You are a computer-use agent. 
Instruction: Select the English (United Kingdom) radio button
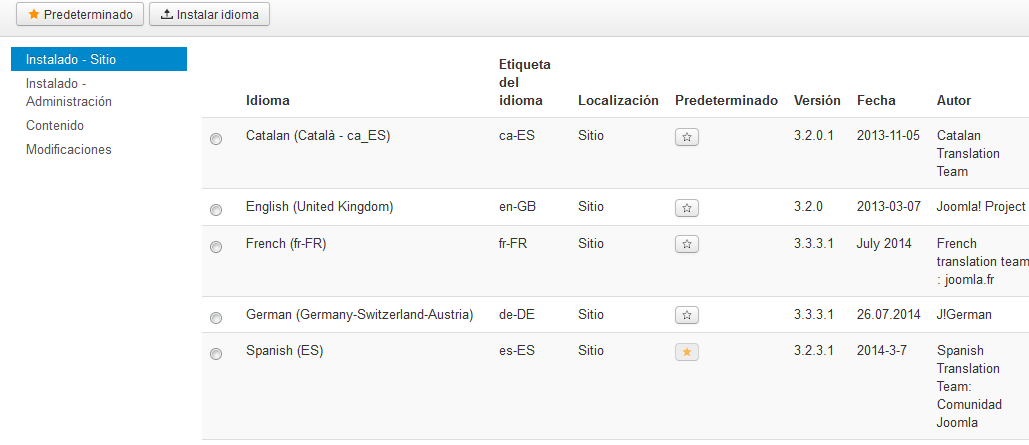[216, 210]
